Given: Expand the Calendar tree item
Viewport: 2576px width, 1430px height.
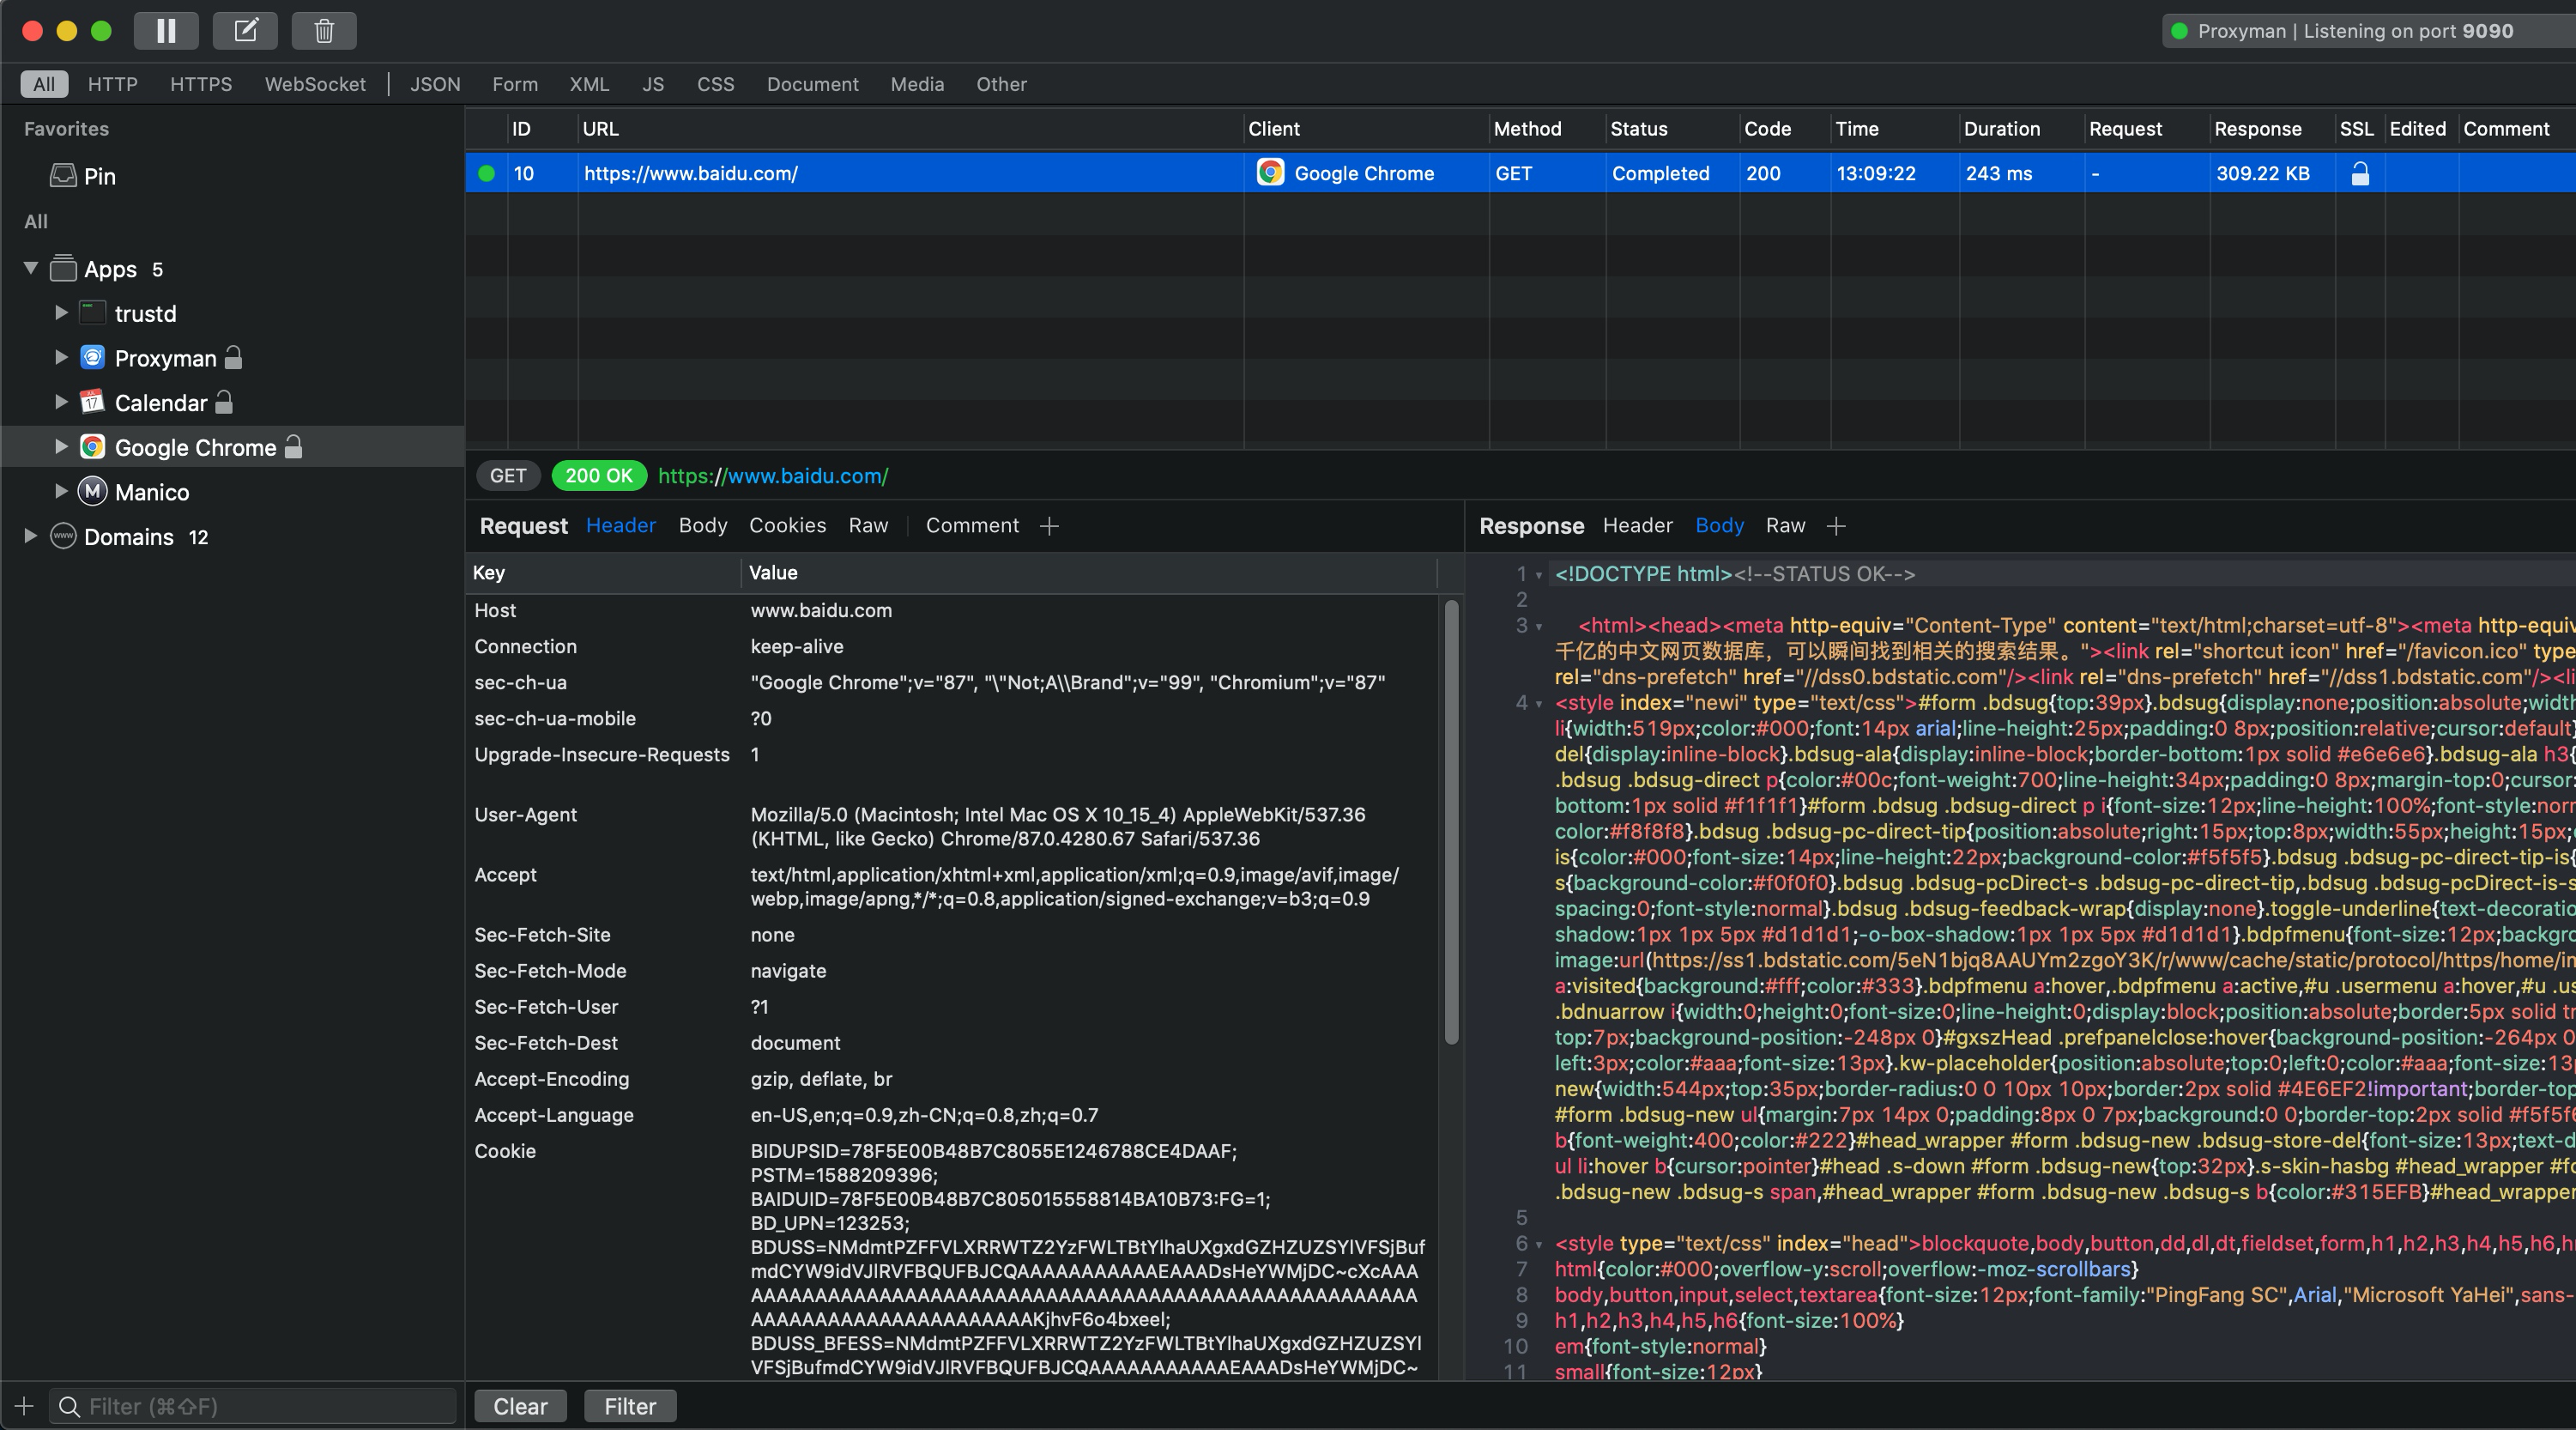Looking at the screenshot, I should point(61,402).
